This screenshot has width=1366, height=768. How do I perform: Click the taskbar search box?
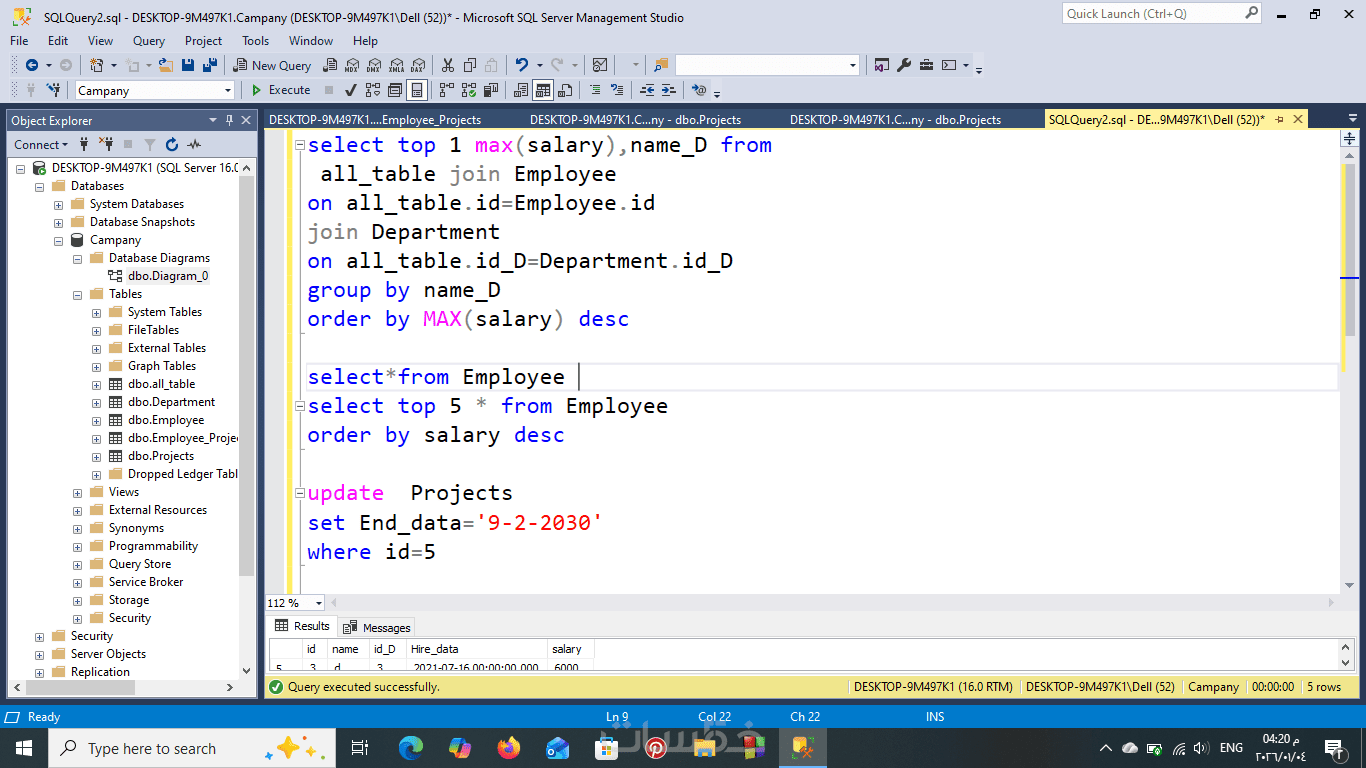[x=190, y=748]
